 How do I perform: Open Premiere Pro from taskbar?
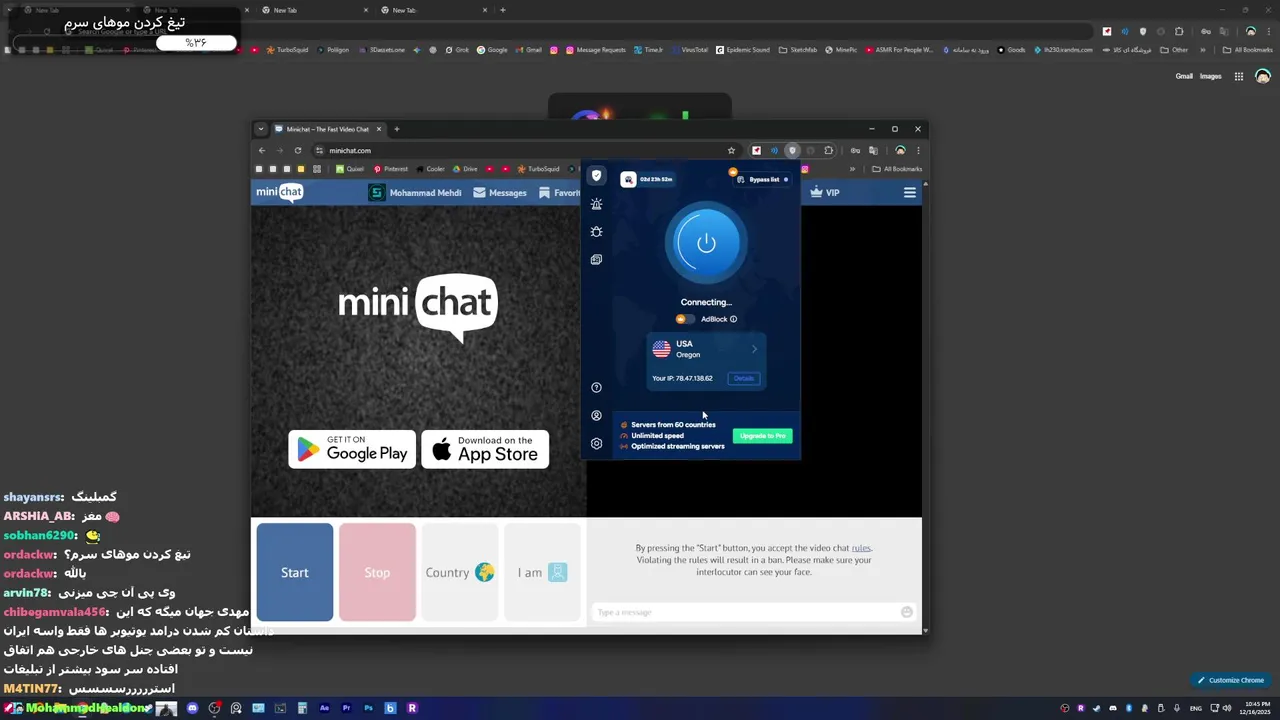pos(346,708)
